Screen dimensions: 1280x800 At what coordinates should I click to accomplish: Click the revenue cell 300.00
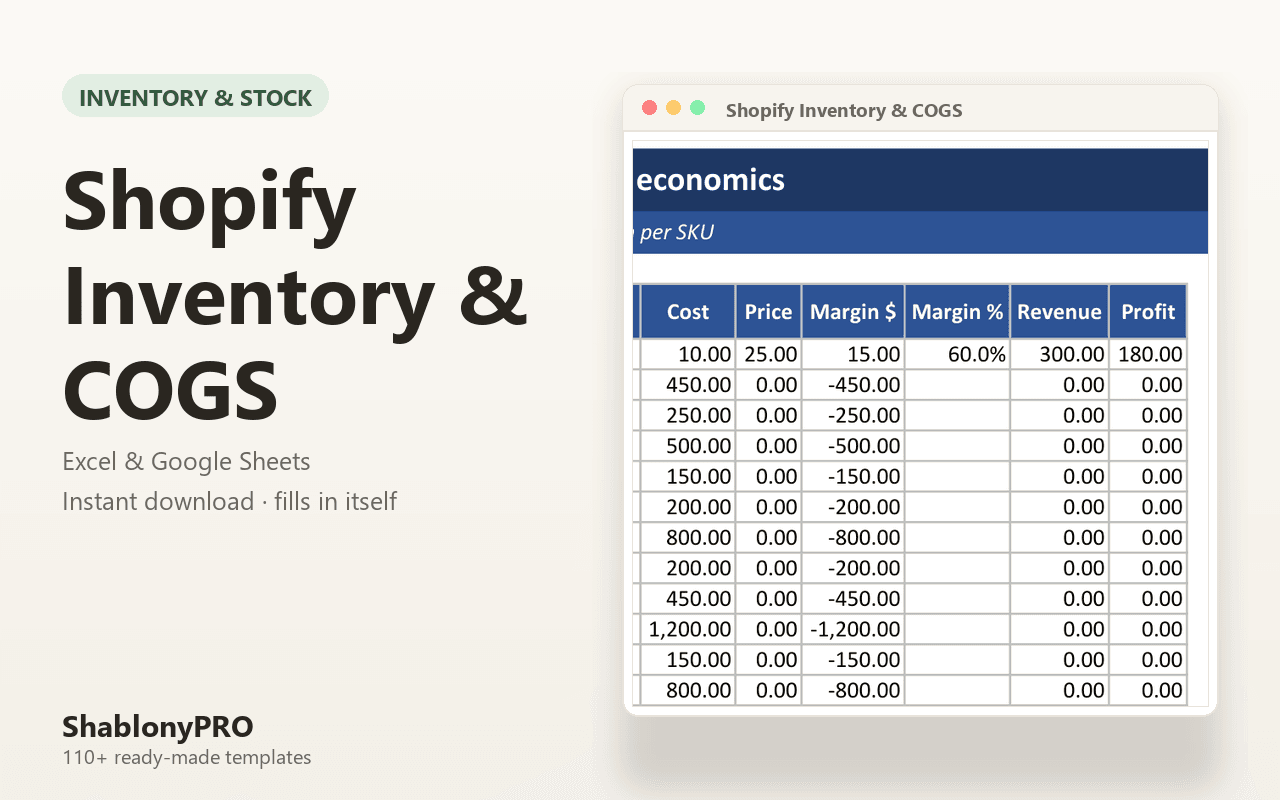[1059, 354]
